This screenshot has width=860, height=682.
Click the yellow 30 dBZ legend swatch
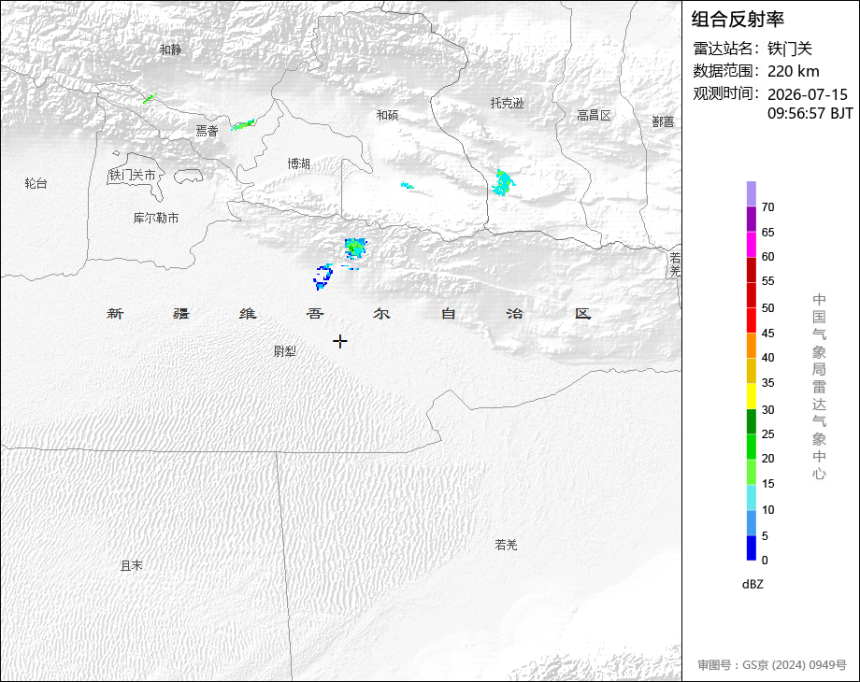pos(751,396)
